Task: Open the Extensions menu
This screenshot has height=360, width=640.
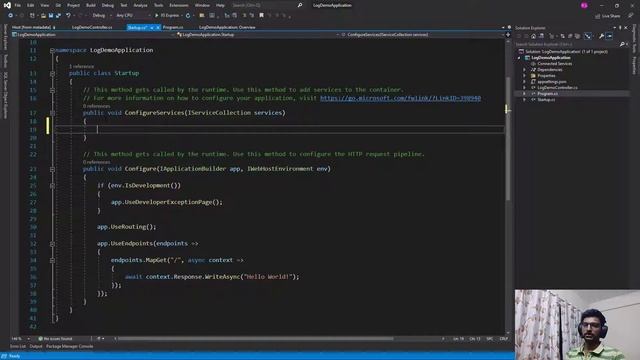Action: [179, 5]
